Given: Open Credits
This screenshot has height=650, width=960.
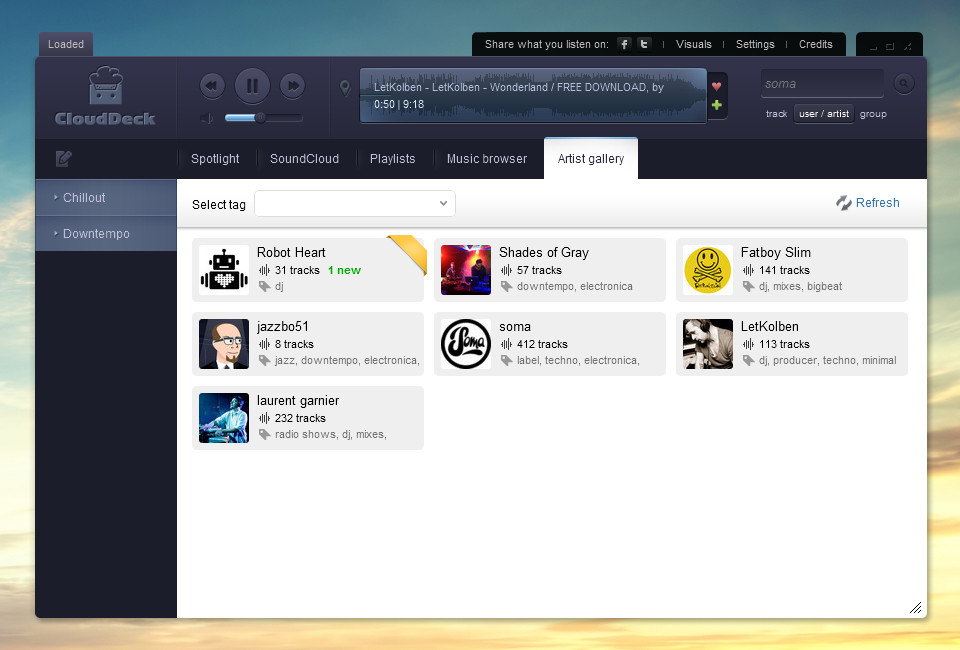Looking at the screenshot, I should tap(816, 44).
